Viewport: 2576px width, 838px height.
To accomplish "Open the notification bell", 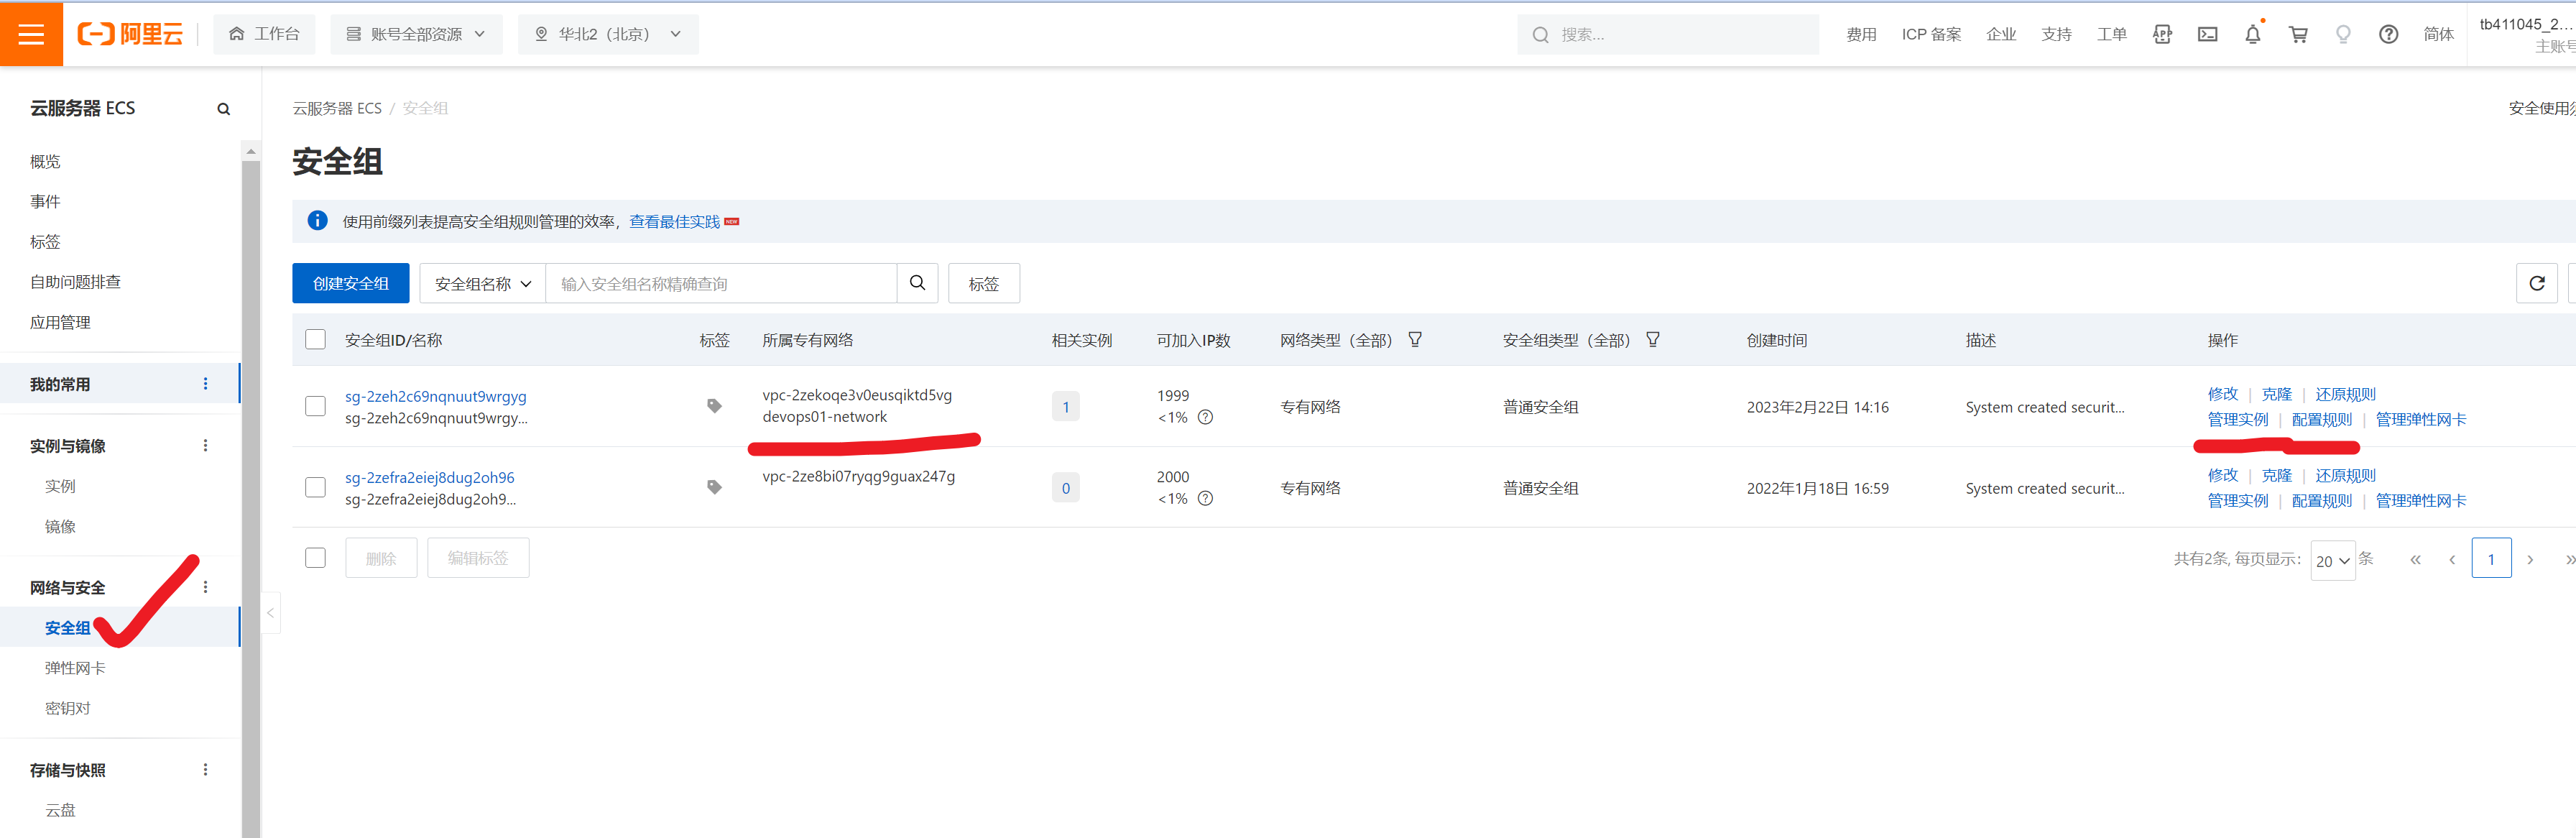I will click(x=2252, y=35).
